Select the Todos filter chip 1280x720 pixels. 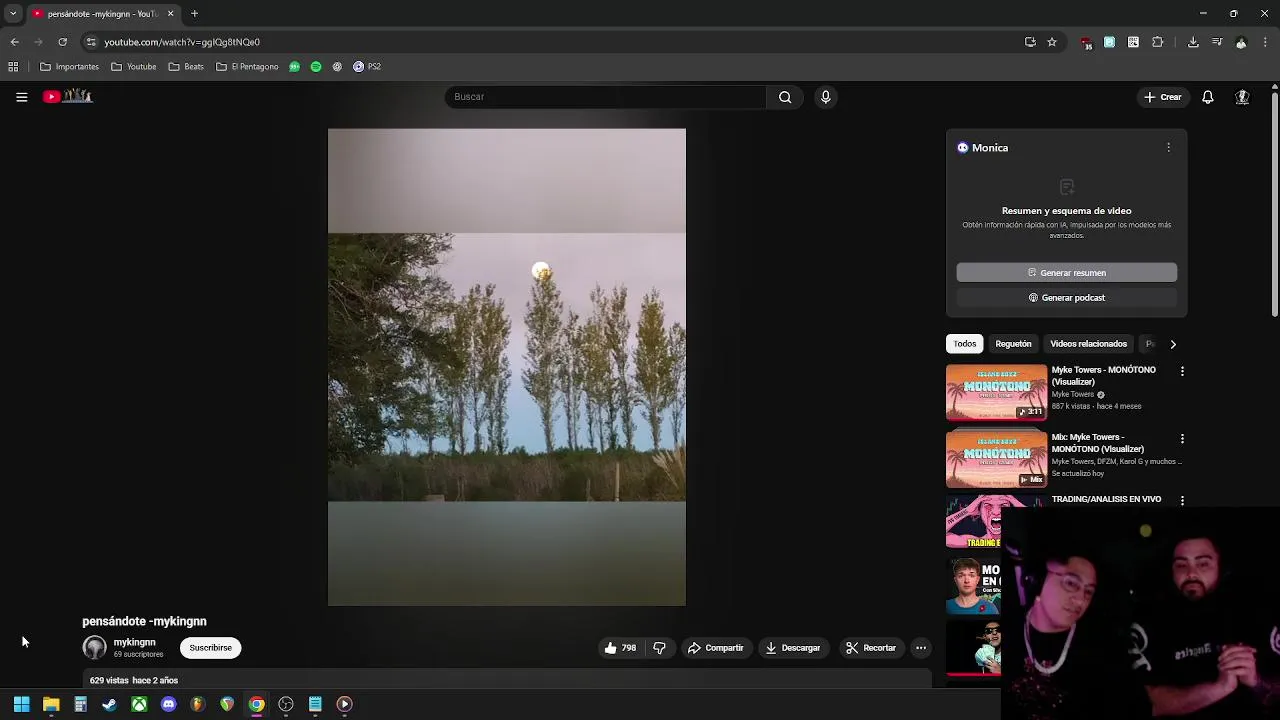click(x=965, y=344)
